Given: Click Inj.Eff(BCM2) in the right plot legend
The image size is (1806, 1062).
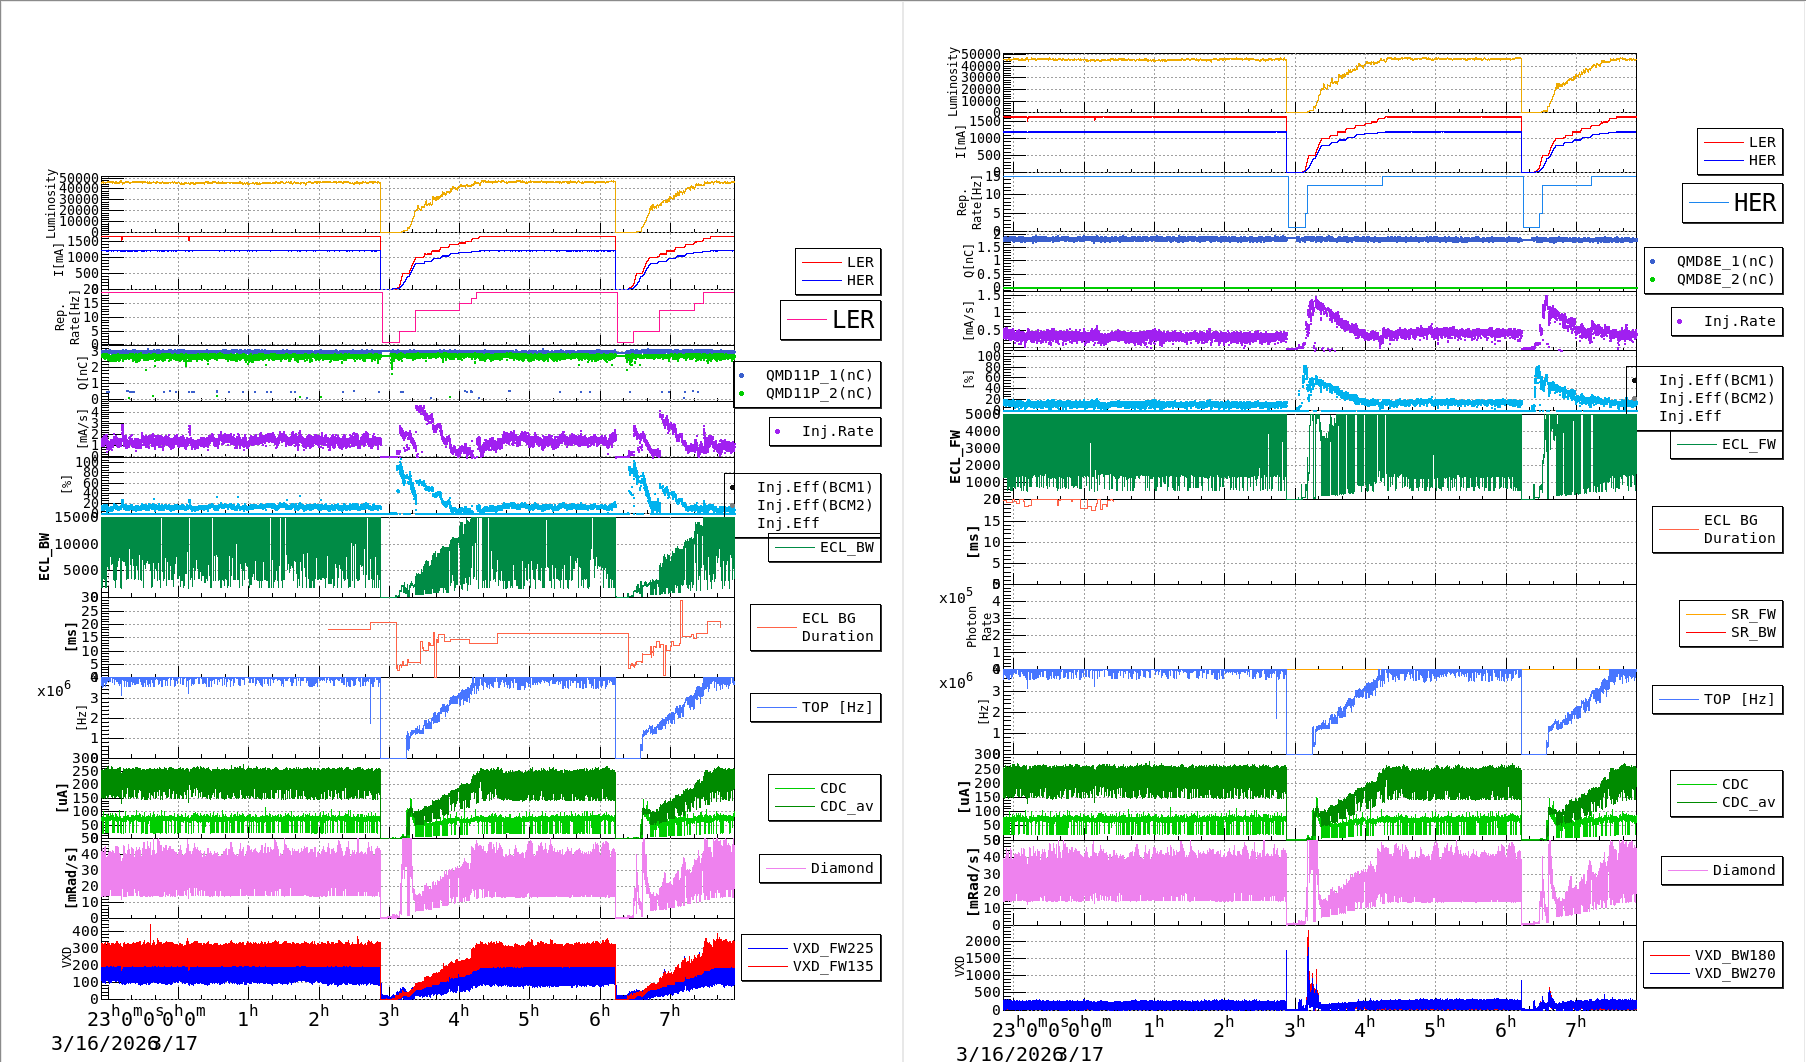Looking at the screenshot, I should tap(1716, 398).
